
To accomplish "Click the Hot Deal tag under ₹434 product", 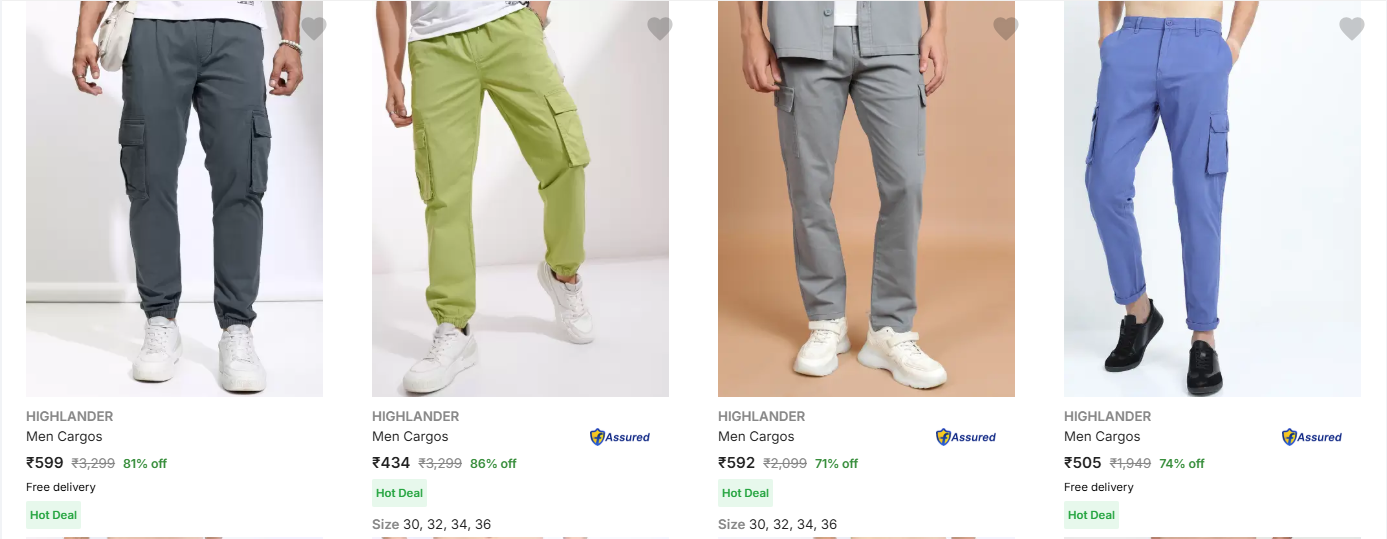I will coord(399,493).
